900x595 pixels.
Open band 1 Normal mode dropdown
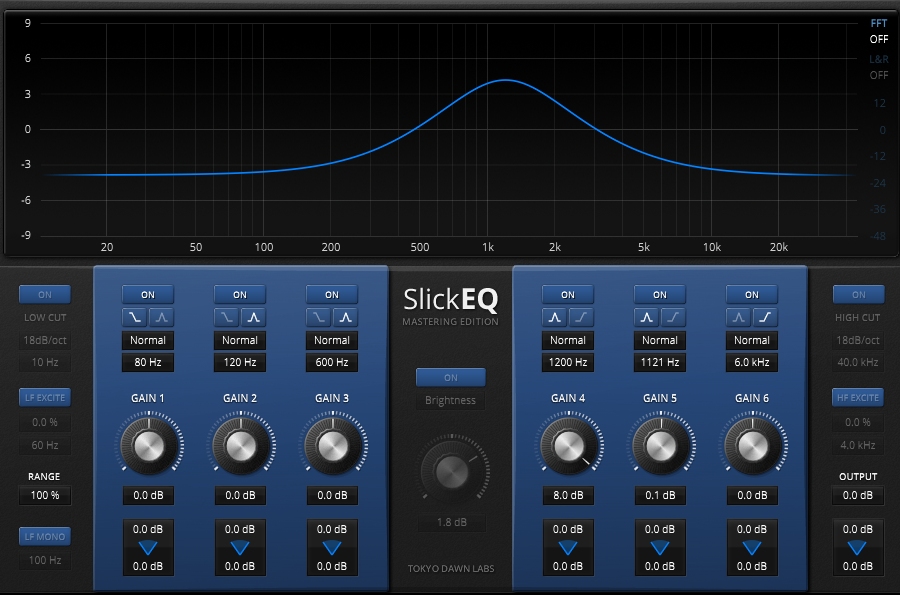pyautogui.click(x=148, y=340)
